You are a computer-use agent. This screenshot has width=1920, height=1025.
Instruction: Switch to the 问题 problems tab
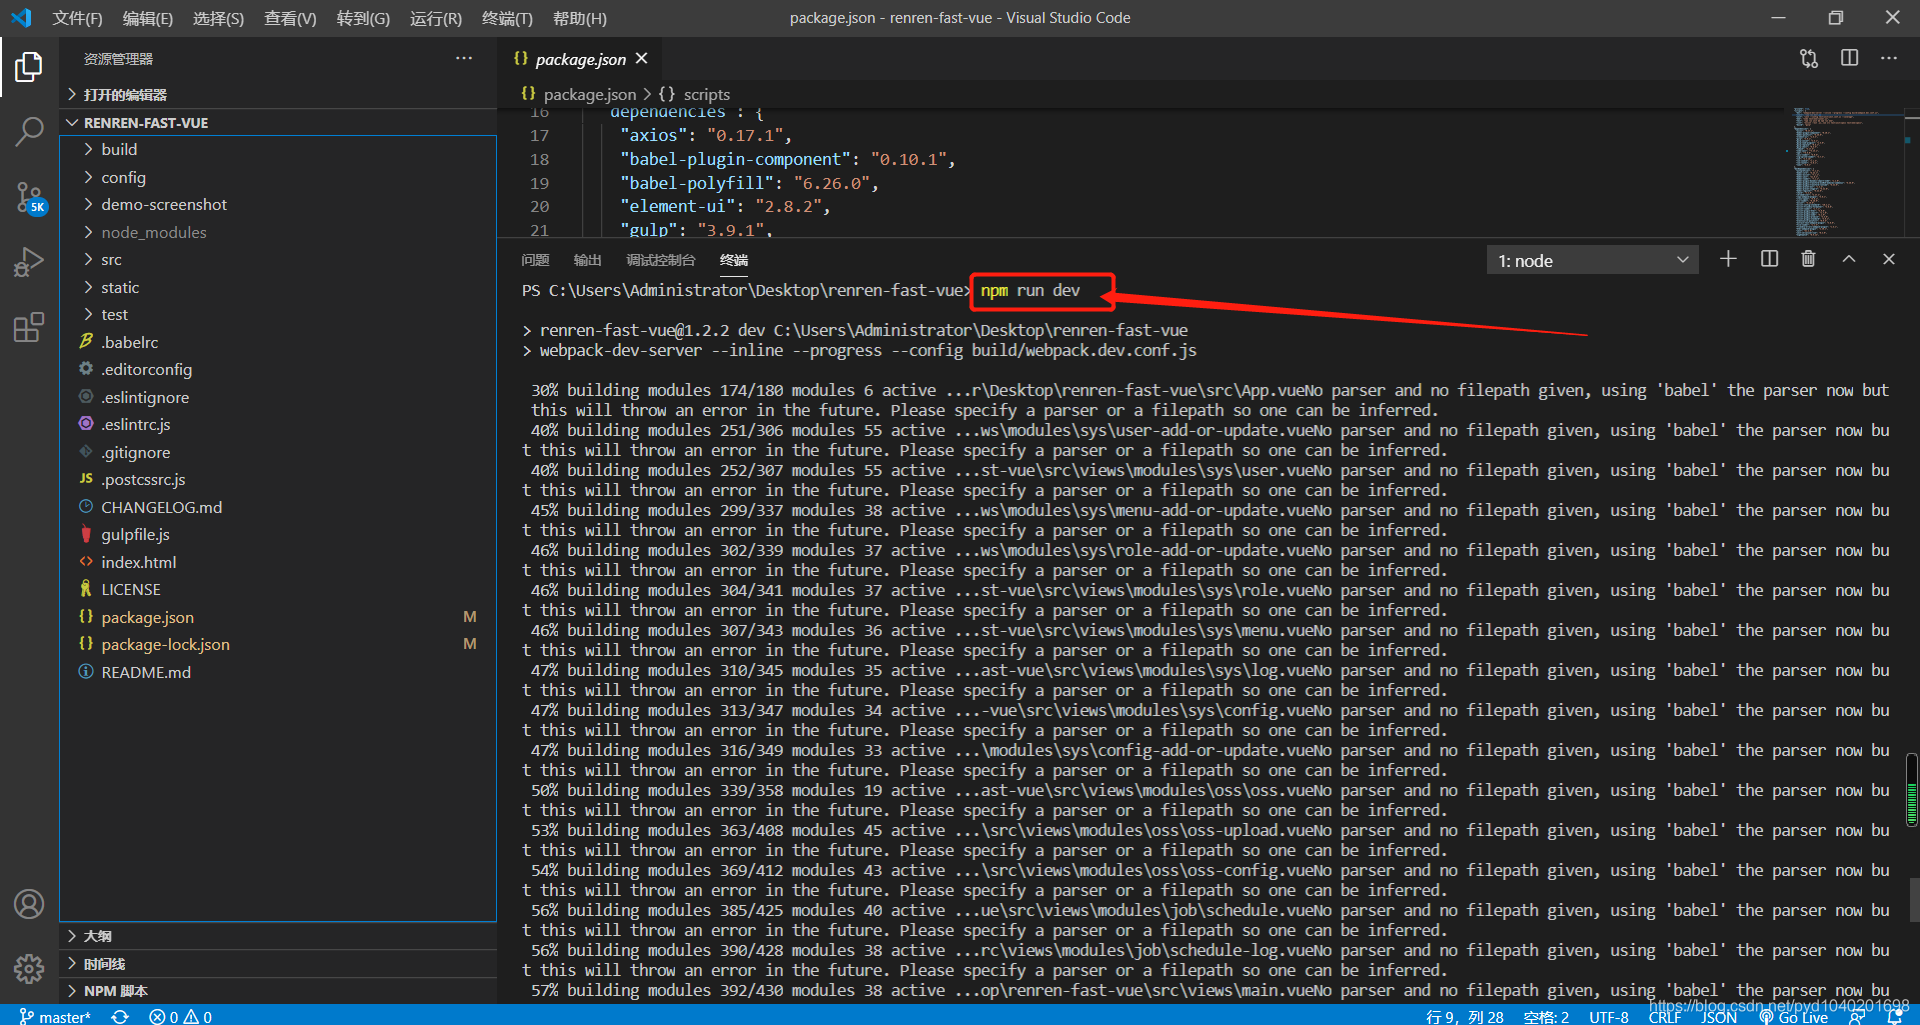click(x=535, y=260)
